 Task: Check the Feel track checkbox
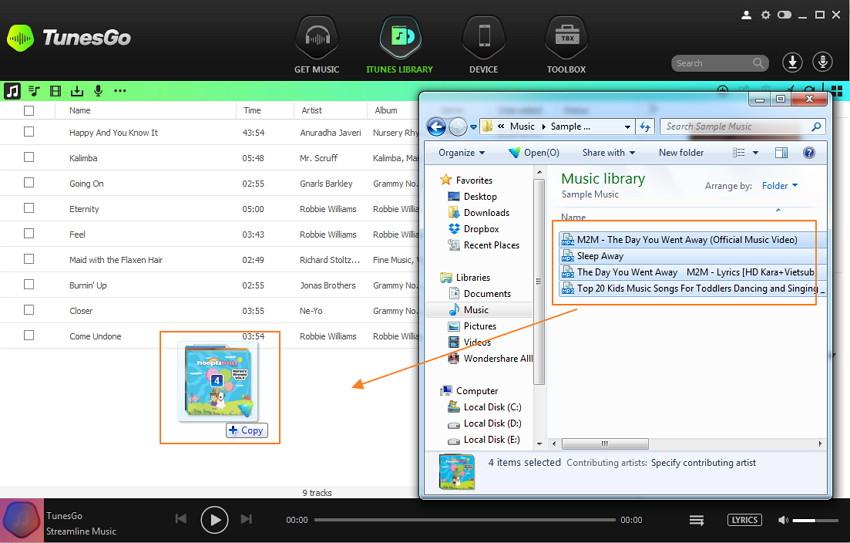tap(29, 234)
